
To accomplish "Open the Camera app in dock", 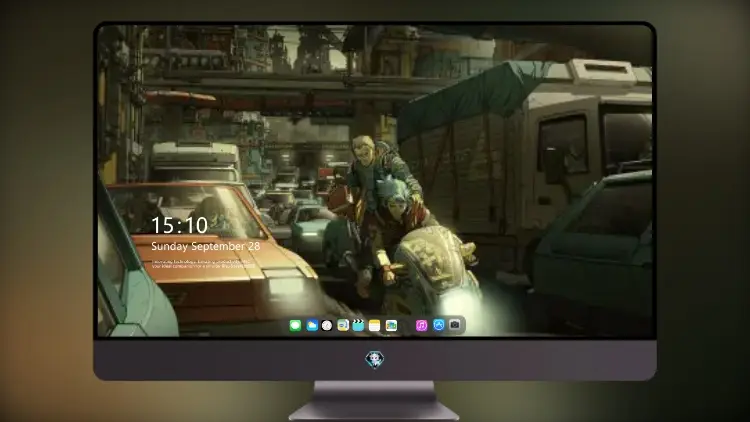I will (x=455, y=325).
